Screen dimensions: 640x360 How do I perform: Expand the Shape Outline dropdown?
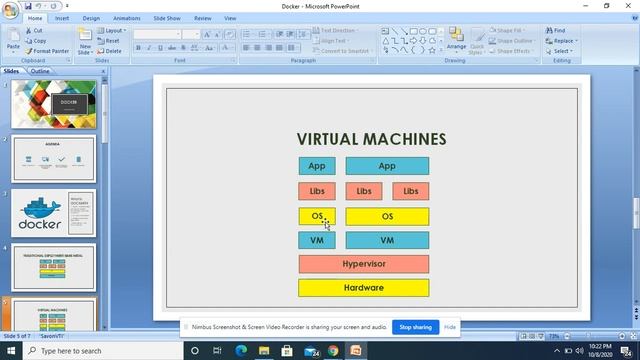pyautogui.click(x=511, y=41)
